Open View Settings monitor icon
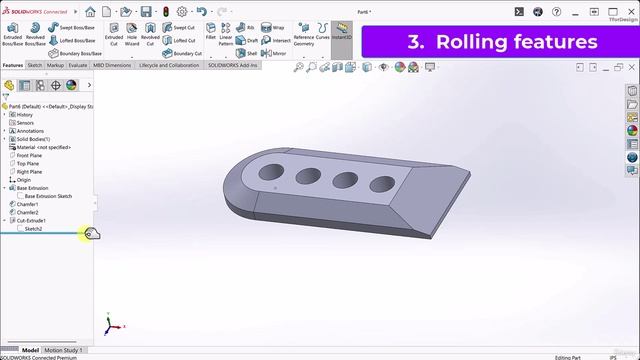This screenshot has width=640, height=360. pyautogui.click(x=430, y=67)
